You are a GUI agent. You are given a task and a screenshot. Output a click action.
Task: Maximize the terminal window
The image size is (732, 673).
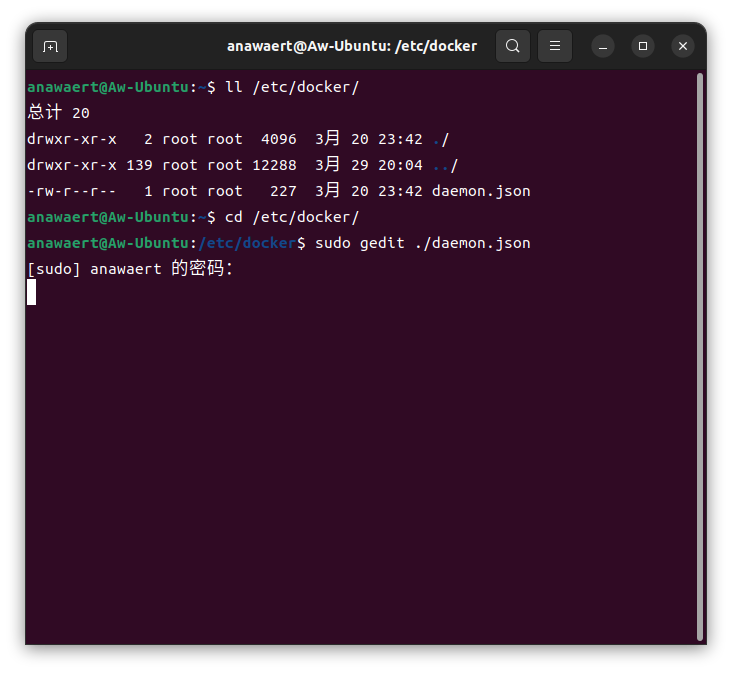(643, 46)
